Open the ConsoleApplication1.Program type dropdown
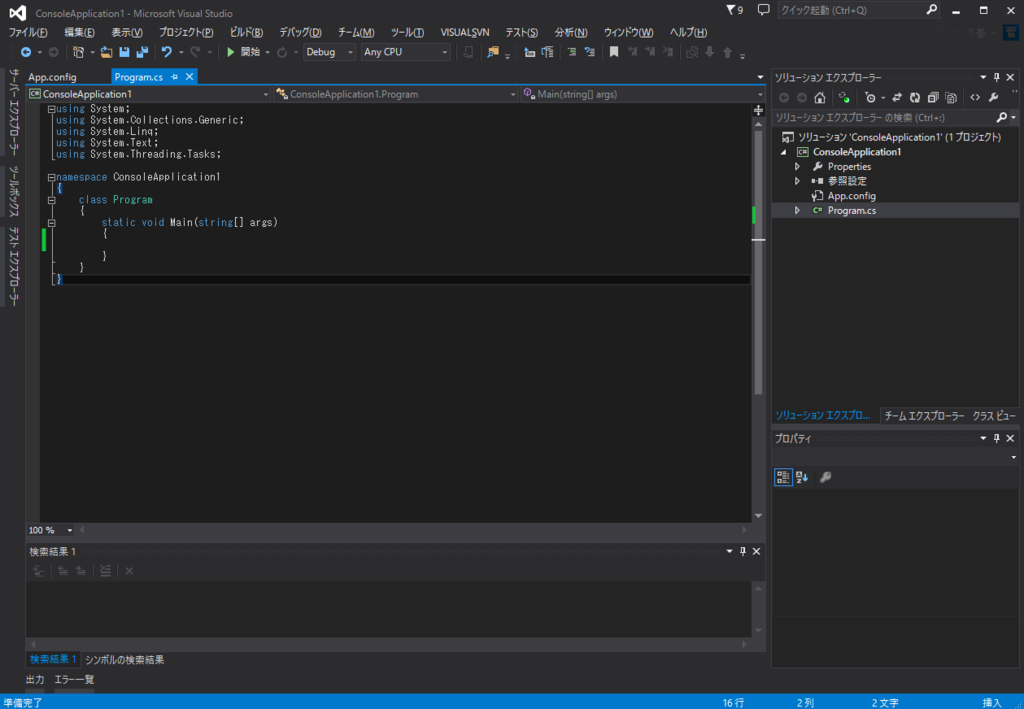1024x709 pixels. click(x=396, y=94)
